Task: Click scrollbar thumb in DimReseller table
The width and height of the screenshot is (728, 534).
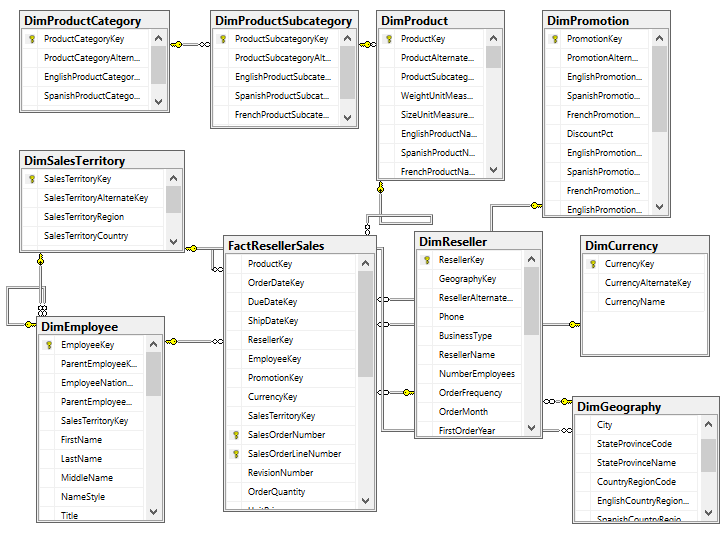Action: (x=532, y=301)
